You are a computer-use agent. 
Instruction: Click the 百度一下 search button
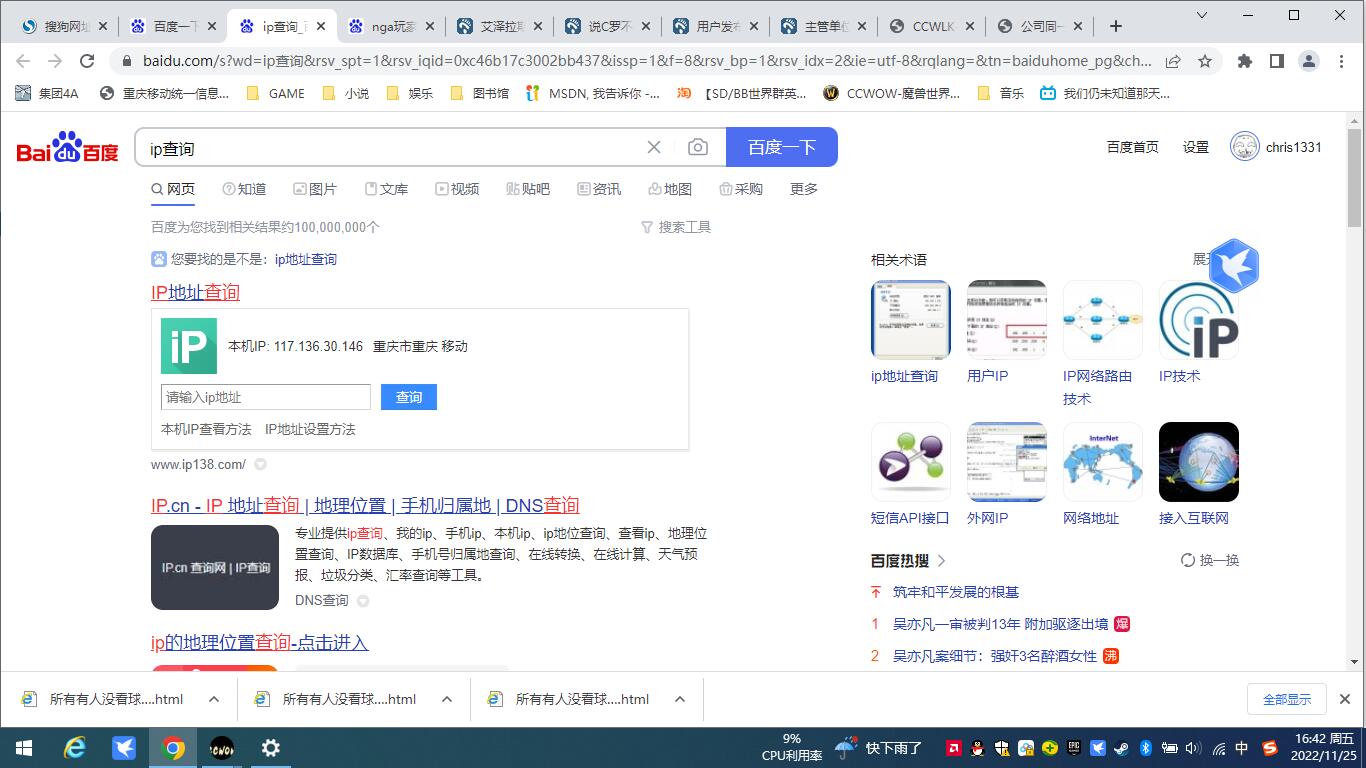tap(781, 146)
